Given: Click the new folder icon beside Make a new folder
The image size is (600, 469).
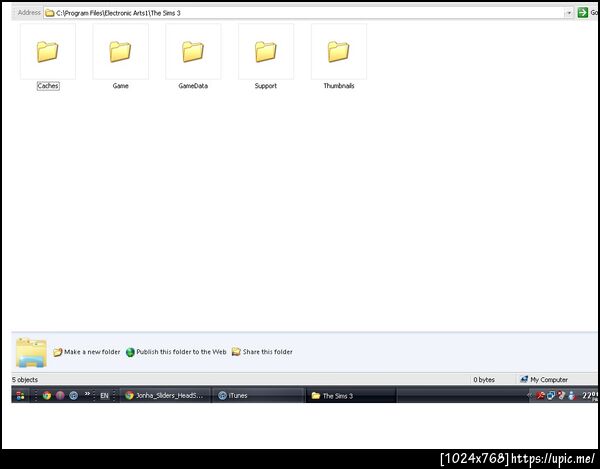Looking at the screenshot, I should coord(57,352).
